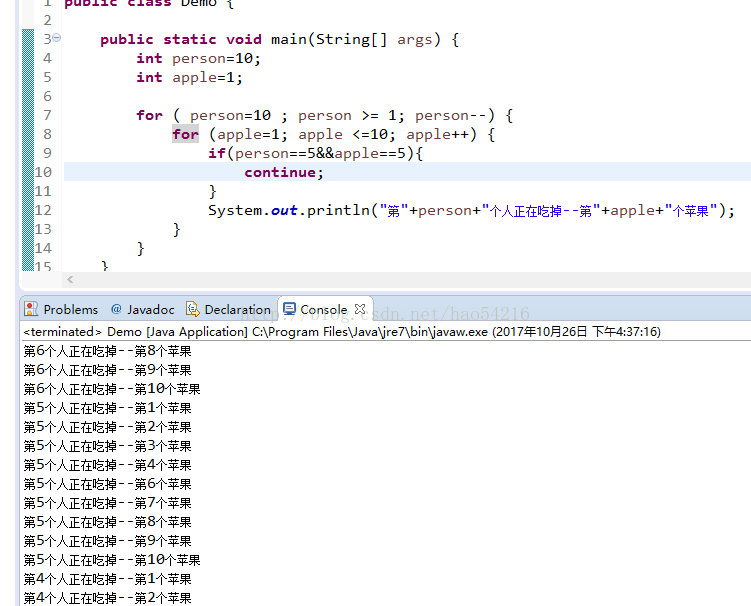The width and height of the screenshot is (751, 606).
Task: Click the if(person==5&&apple==5) condition
Action: [x=316, y=153]
